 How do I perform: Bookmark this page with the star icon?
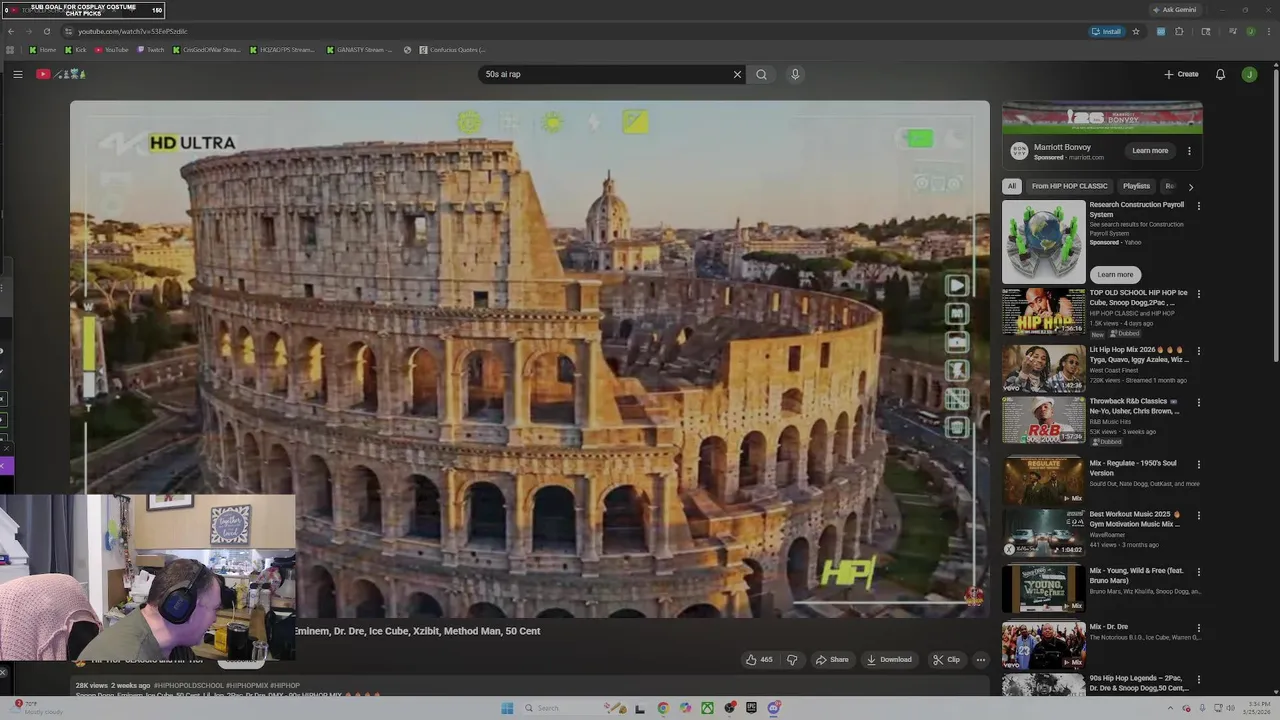pos(1136,31)
